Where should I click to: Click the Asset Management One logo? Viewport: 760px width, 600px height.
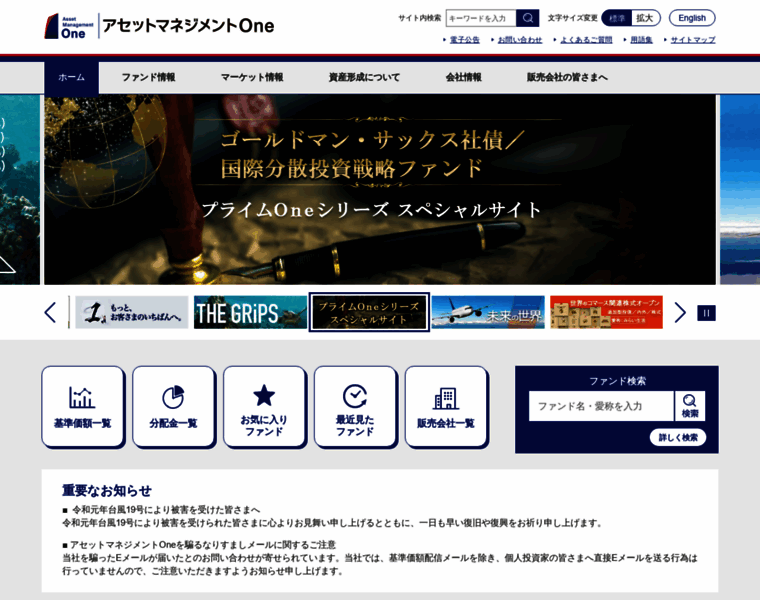(159, 26)
